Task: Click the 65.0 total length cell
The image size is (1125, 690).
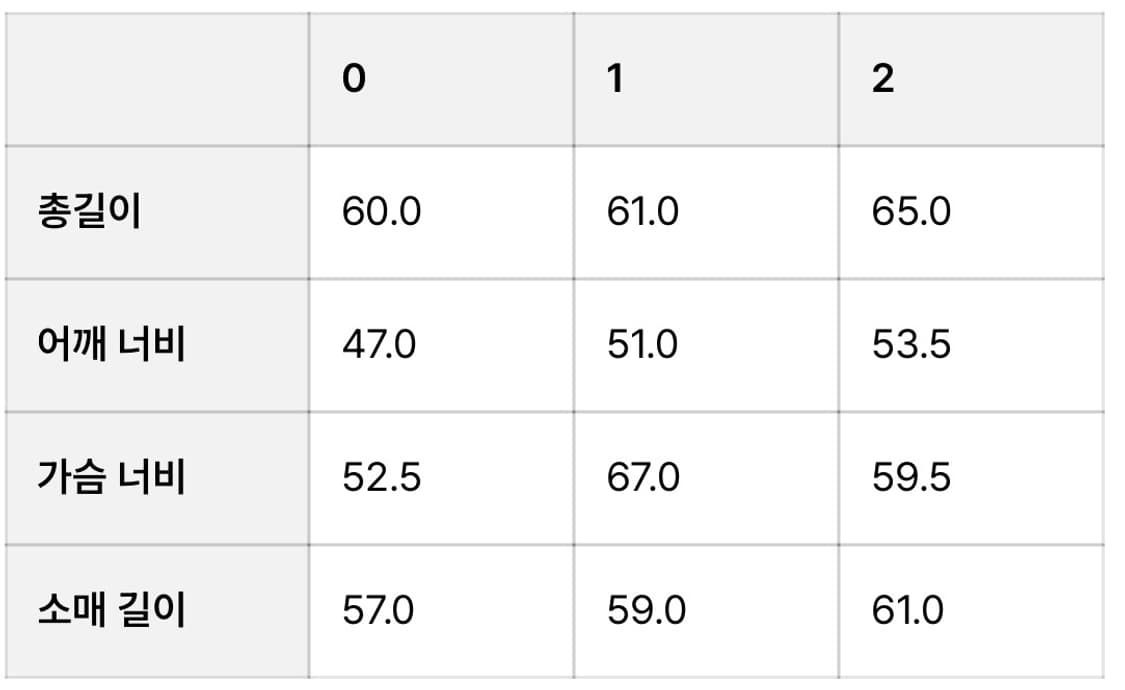Action: point(911,213)
